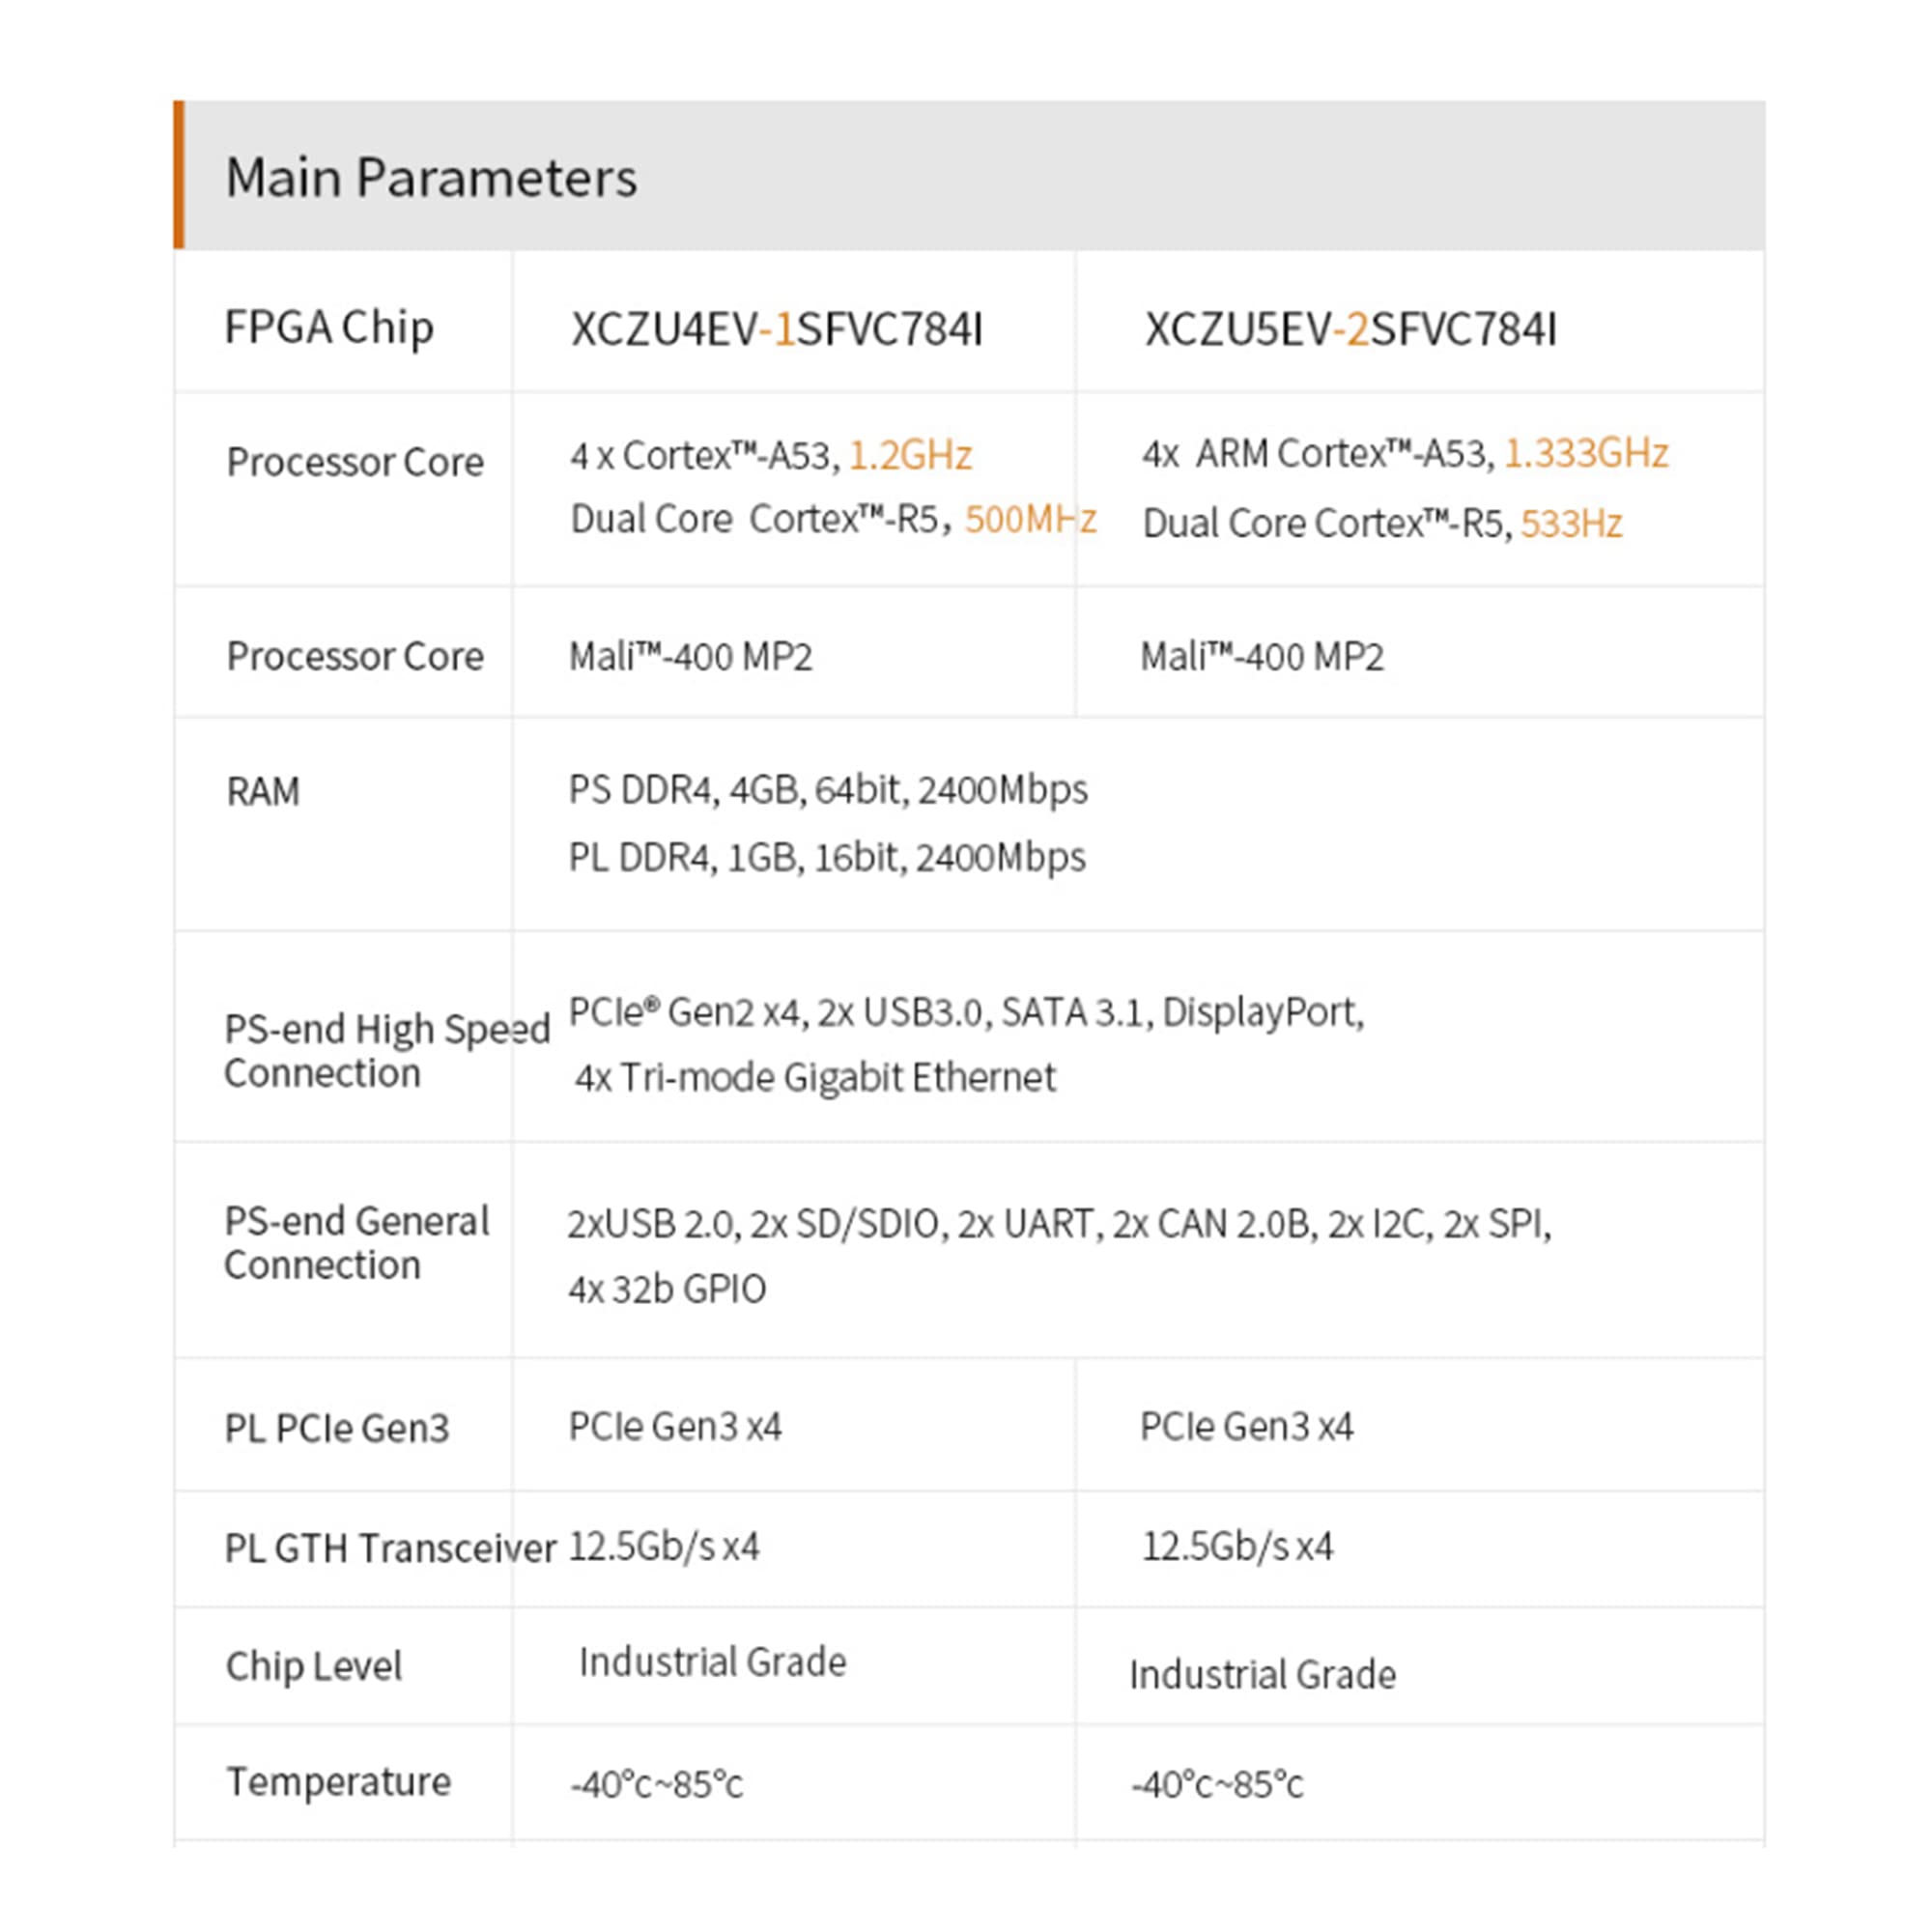This screenshot has width=1932, height=1932.
Task: Select the FPGA Chip row label
Action: pos(329,328)
